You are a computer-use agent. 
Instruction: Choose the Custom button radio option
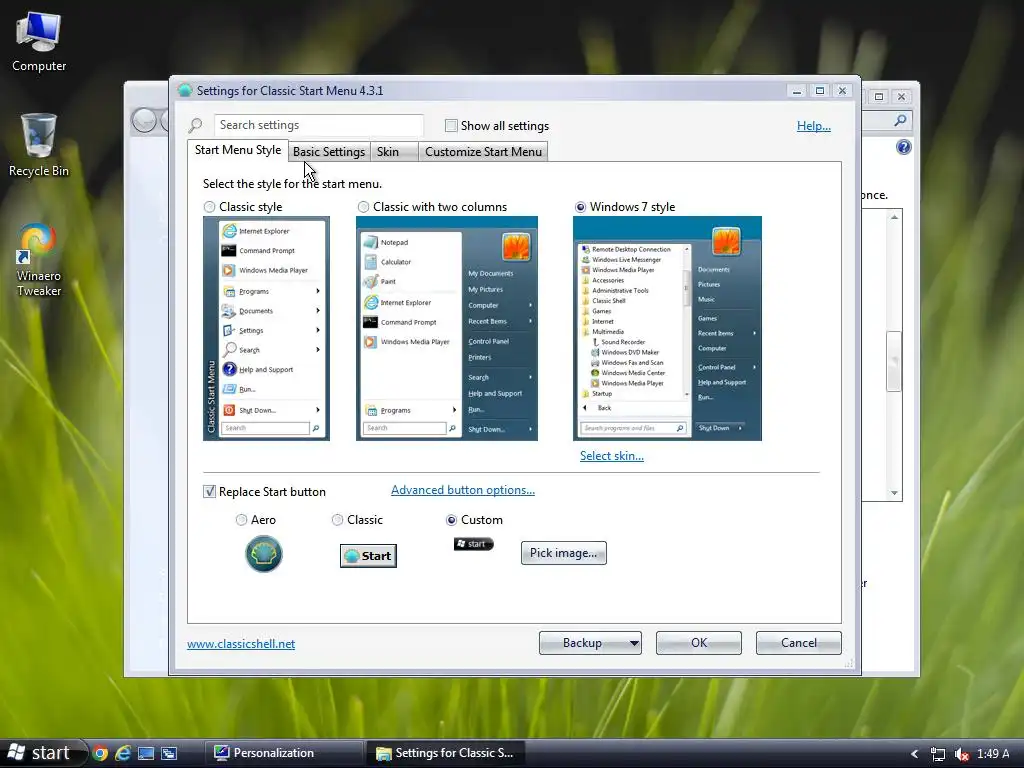[451, 520]
